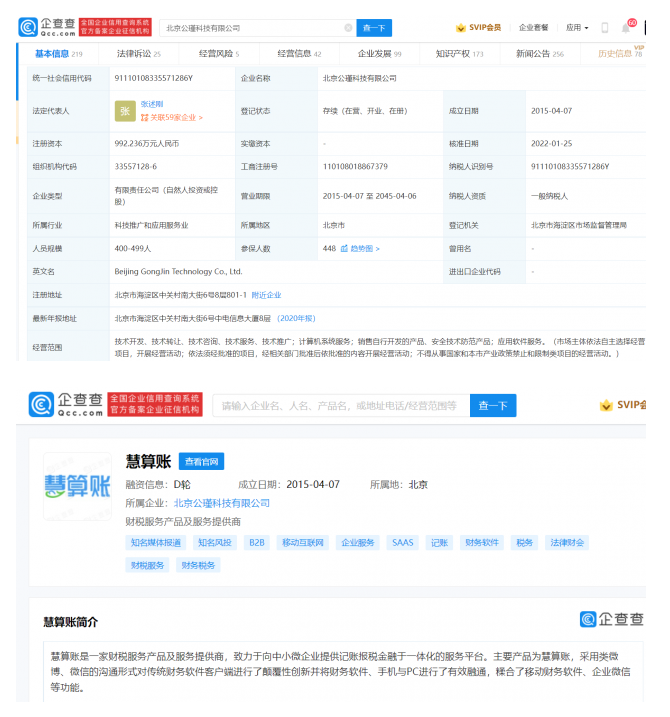Switch to the 基本信息 tab
Viewport: 670px width, 717px height.
pyautogui.click(x=59, y=54)
